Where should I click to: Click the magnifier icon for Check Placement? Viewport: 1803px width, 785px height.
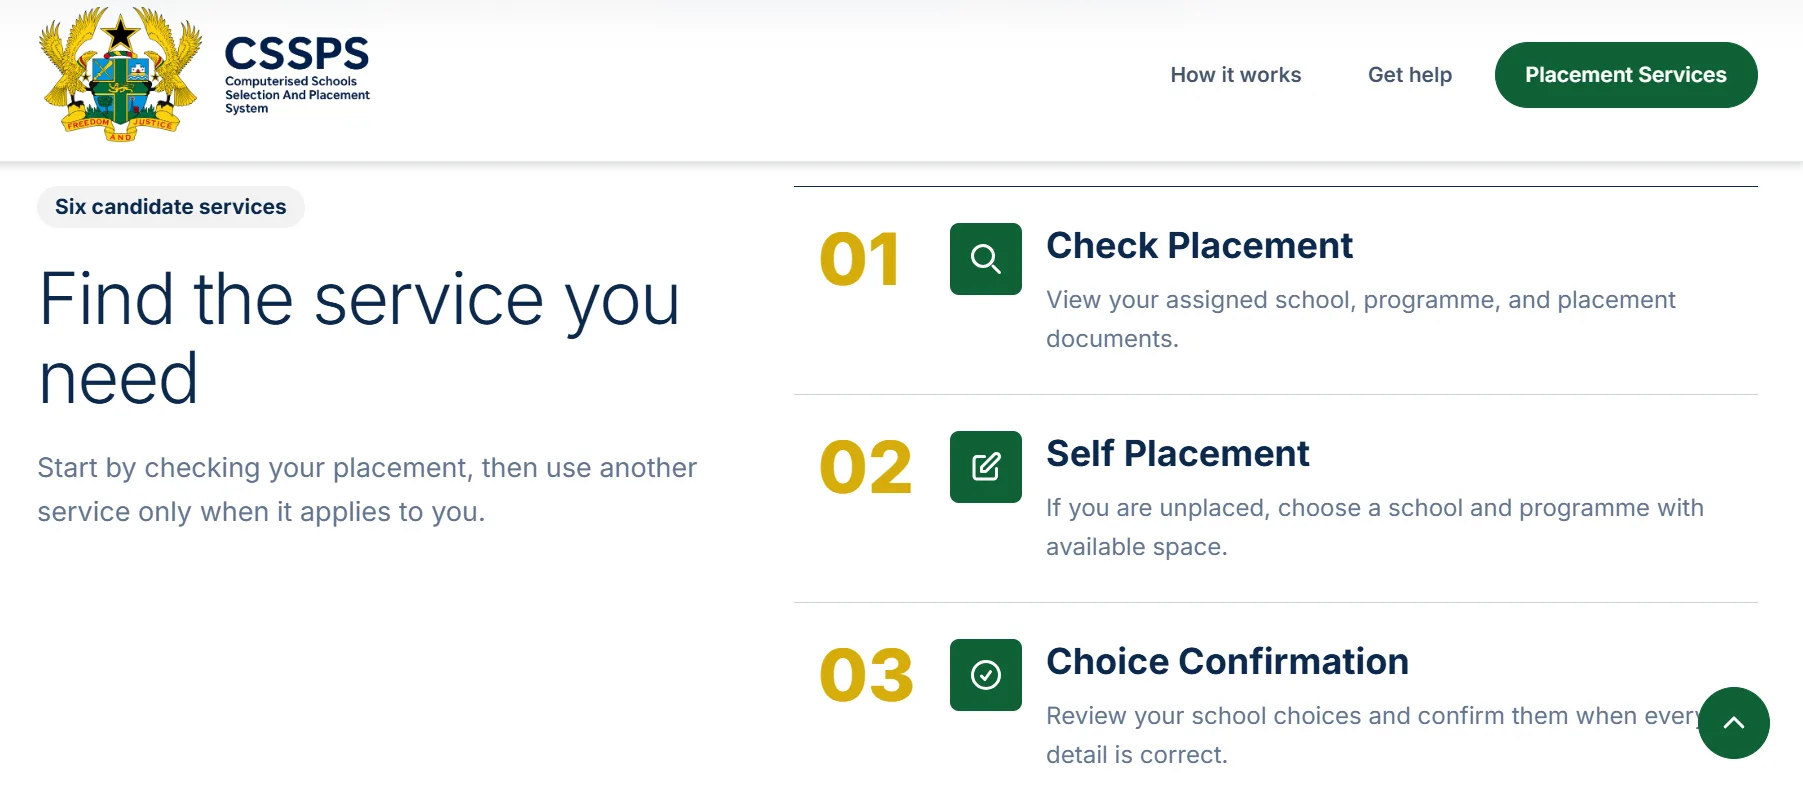pyautogui.click(x=985, y=259)
